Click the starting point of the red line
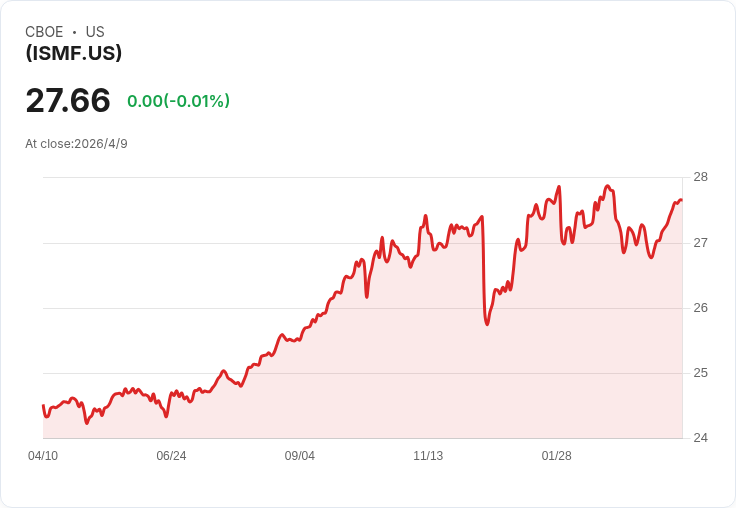 [43, 405]
